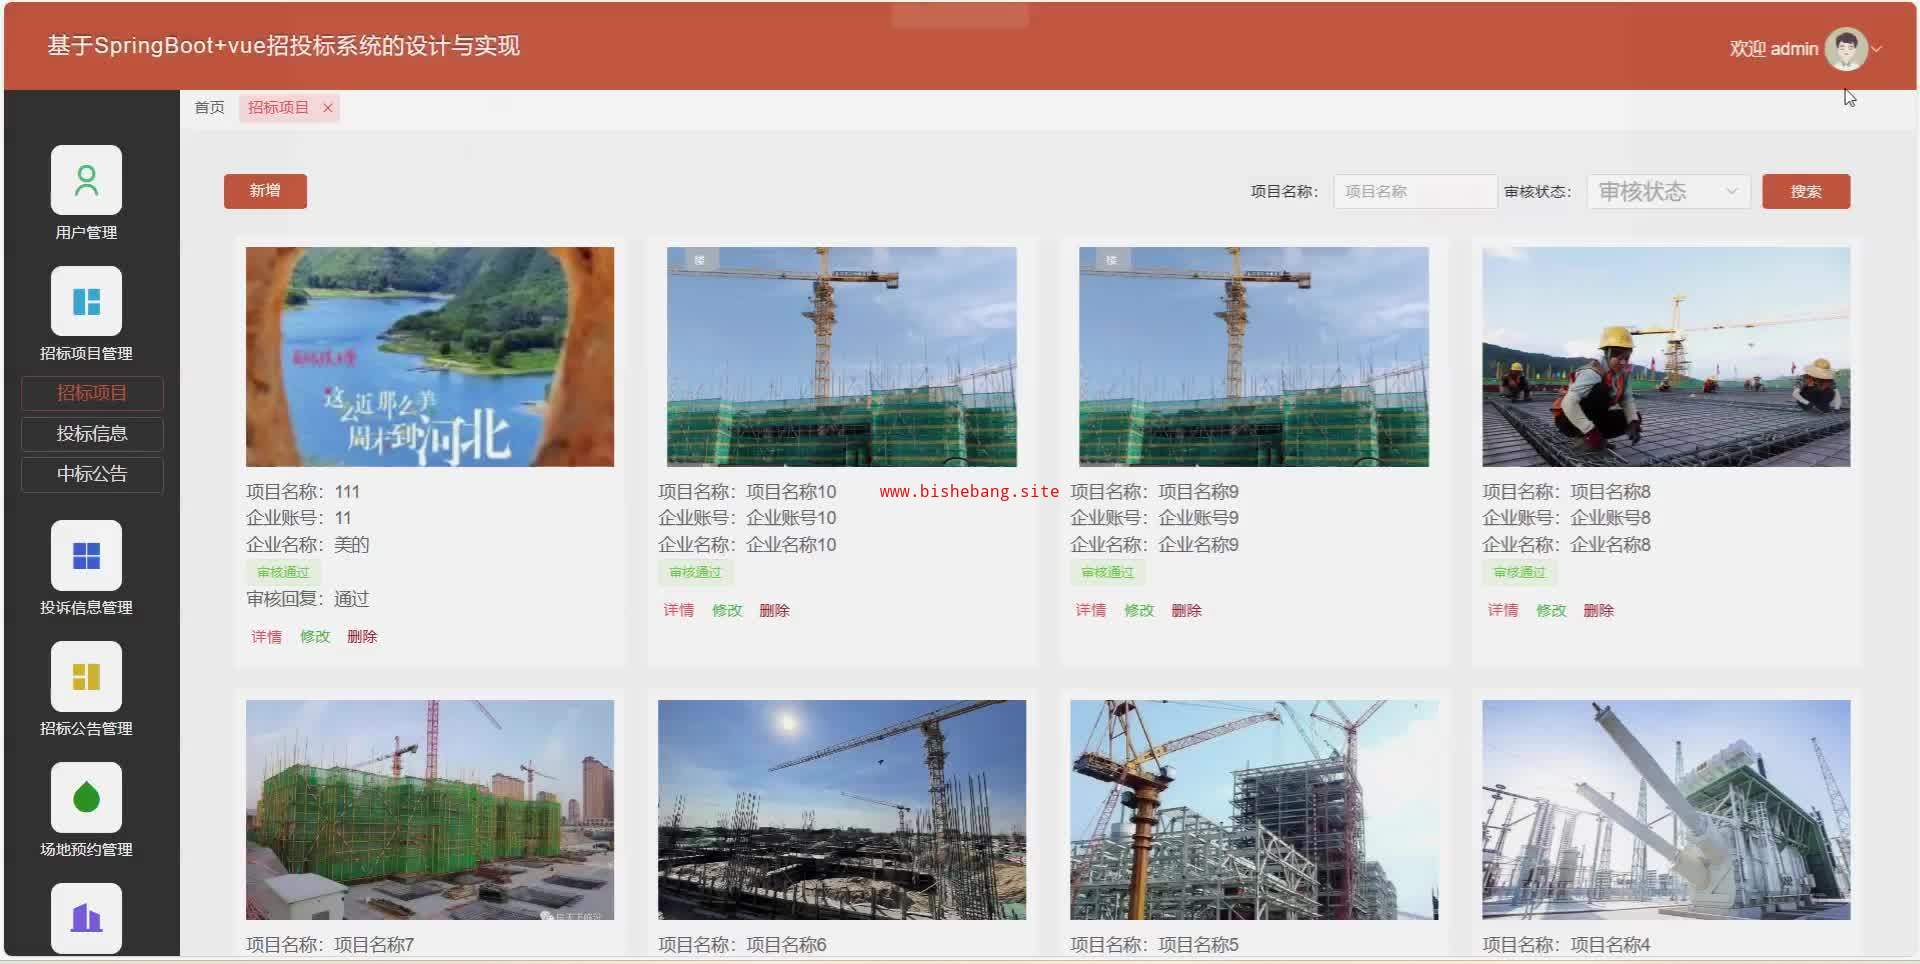Click the workers image of 项目名称8
This screenshot has width=1920, height=964.
click(x=1666, y=357)
